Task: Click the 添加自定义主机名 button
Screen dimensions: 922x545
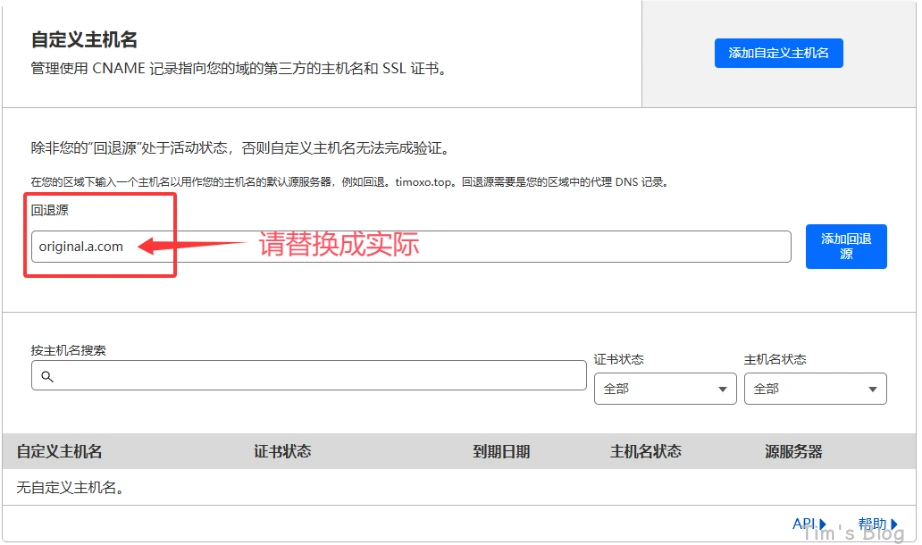Action: click(x=778, y=53)
